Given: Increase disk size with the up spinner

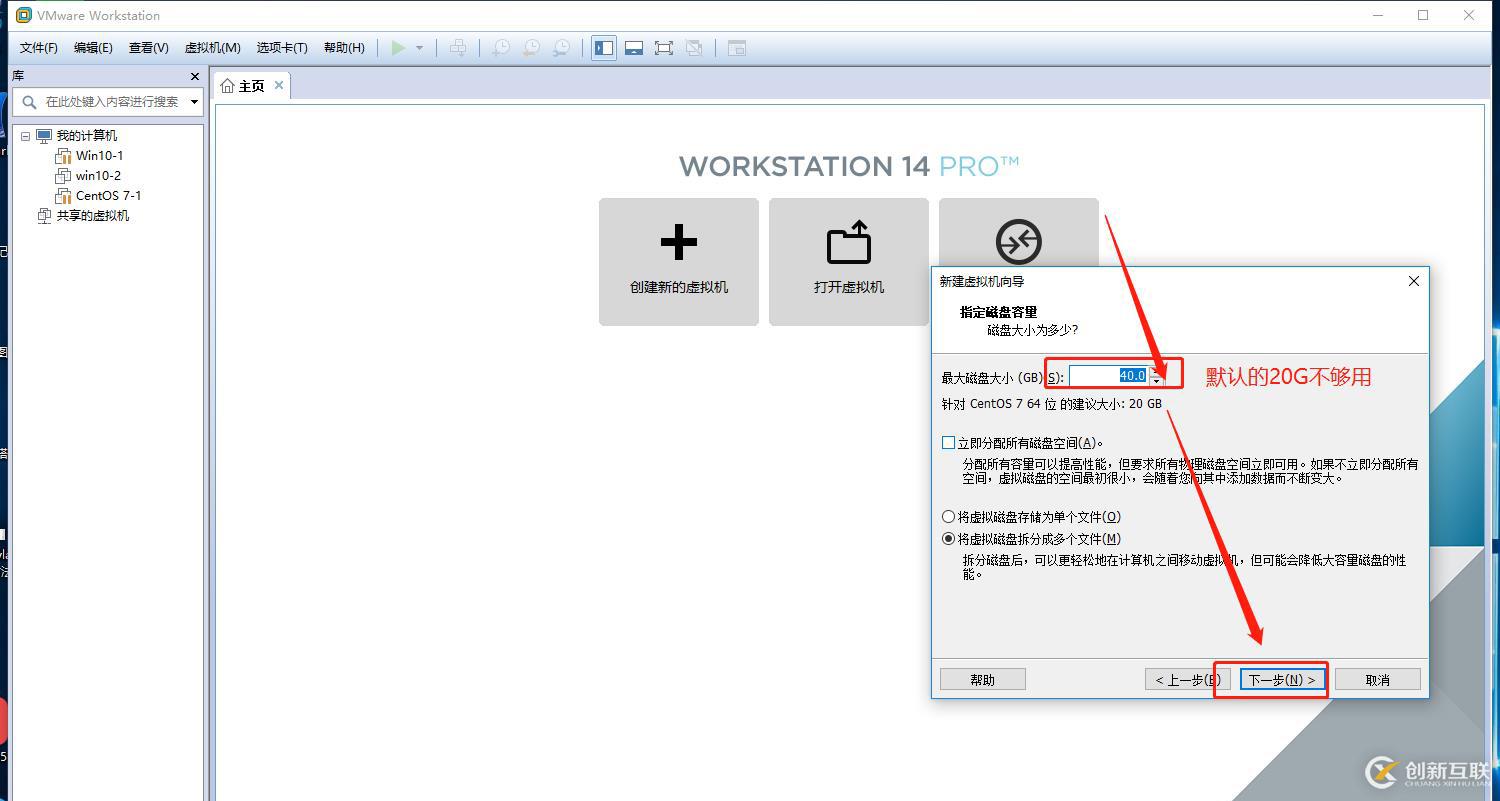Looking at the screenshot, I should click(x=1156, y=371).
